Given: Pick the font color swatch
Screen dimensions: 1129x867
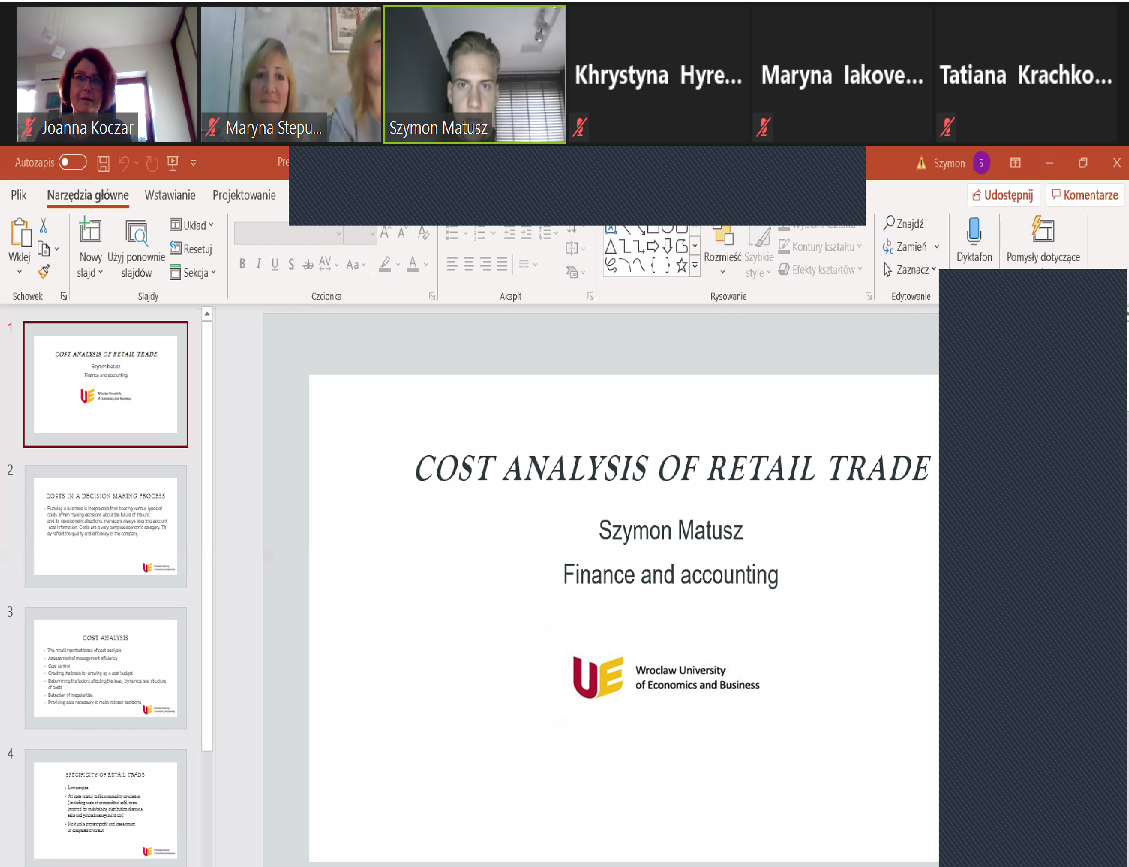Looking at the screenshot, I should [413, 264].
